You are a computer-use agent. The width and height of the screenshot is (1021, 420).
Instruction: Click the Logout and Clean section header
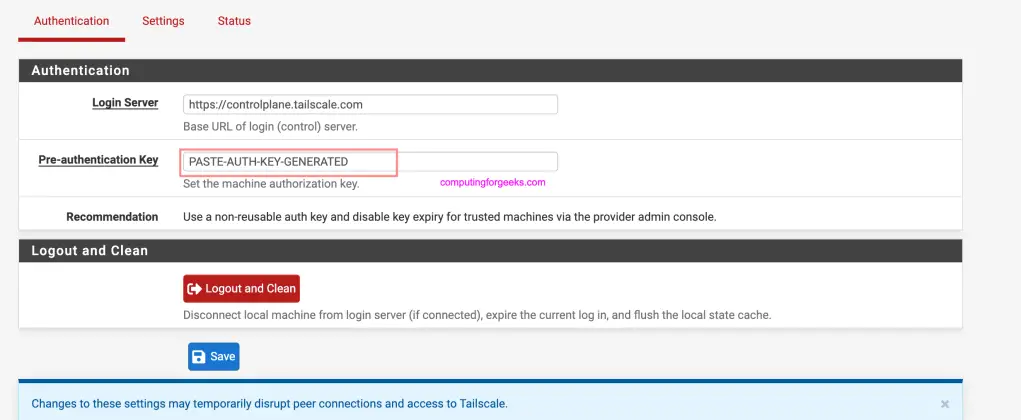click(x=490, y=251)
